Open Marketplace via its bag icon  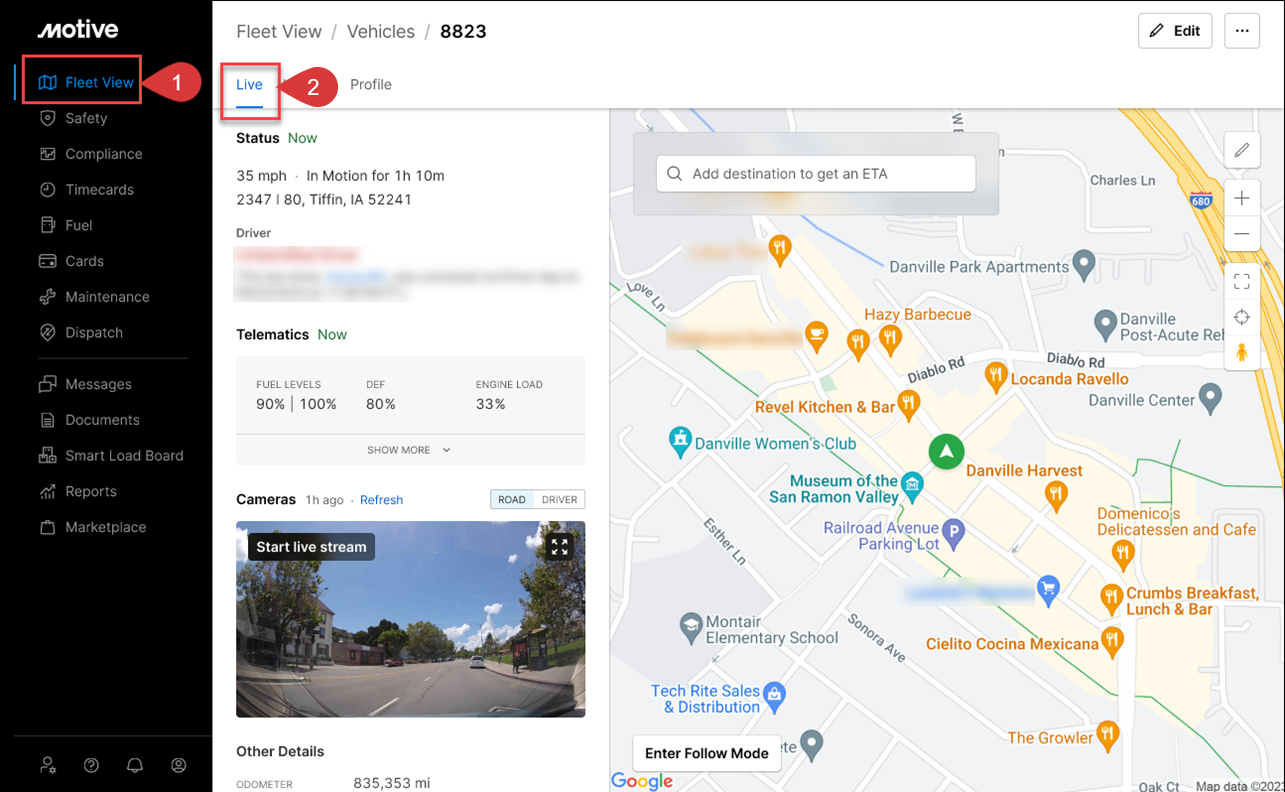coord(47,527)
